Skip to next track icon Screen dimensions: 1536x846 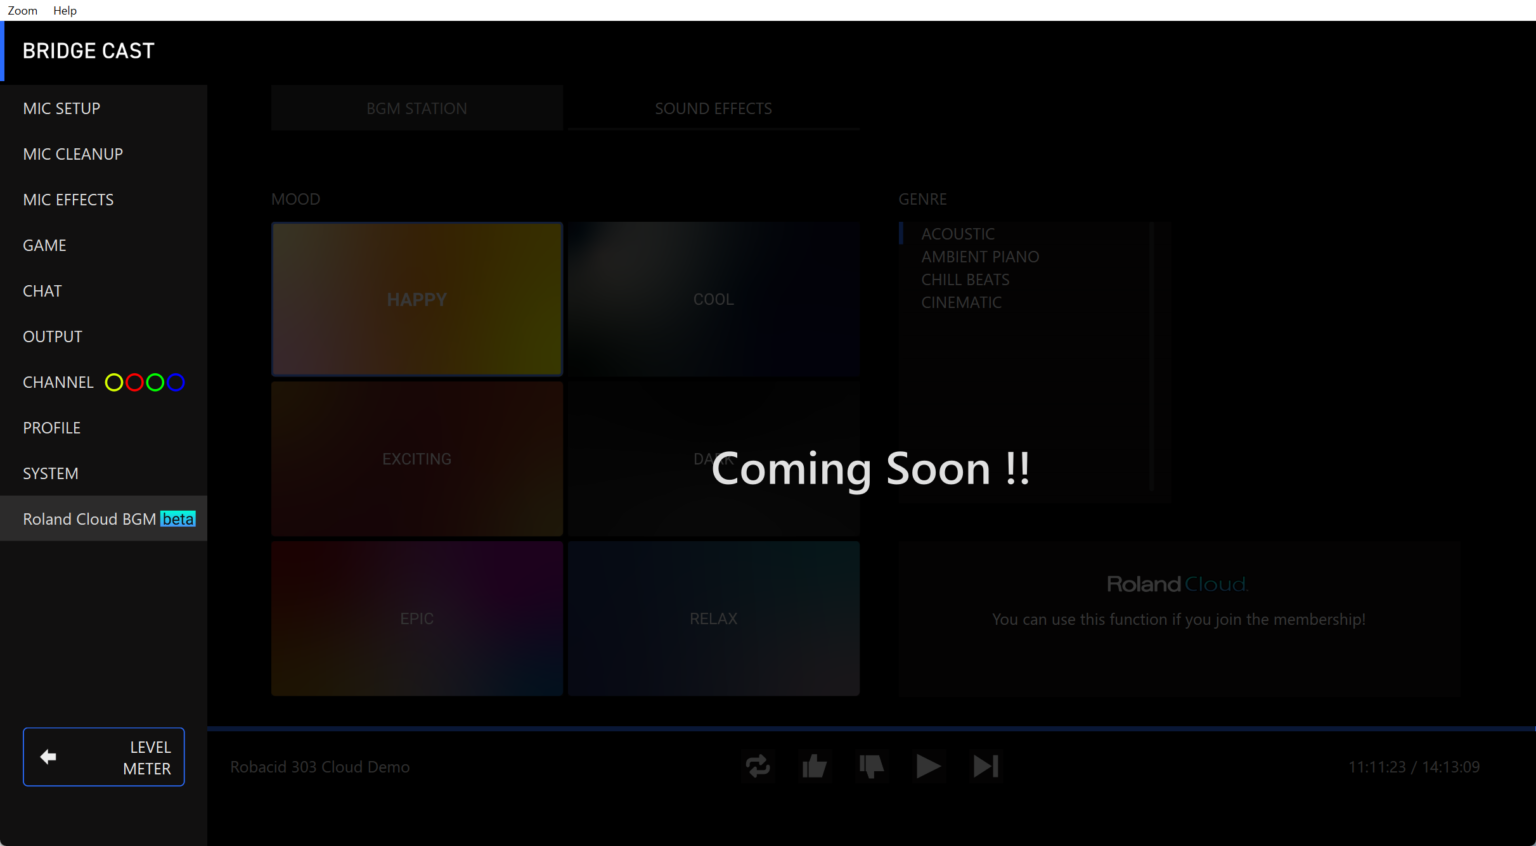tap(986, 766)
